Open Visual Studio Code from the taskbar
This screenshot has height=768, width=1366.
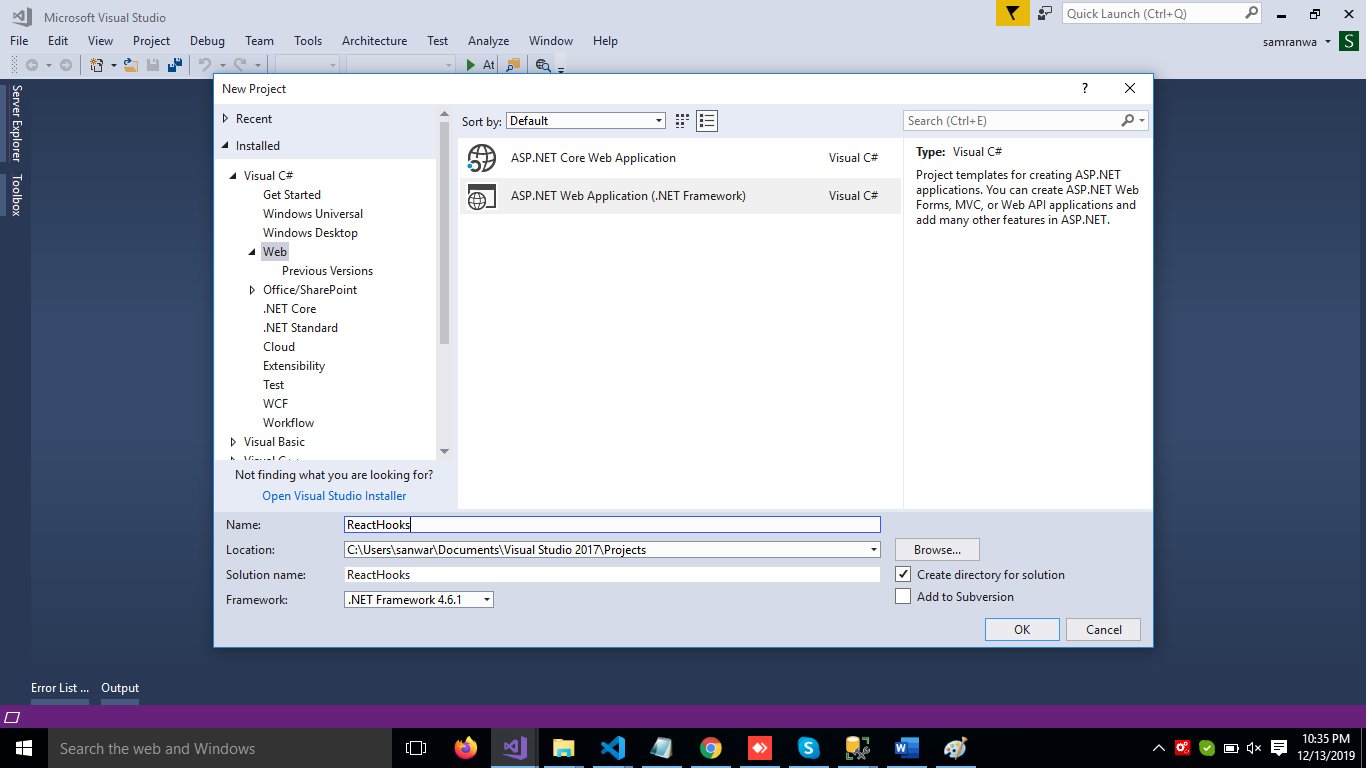pos(612,748)
